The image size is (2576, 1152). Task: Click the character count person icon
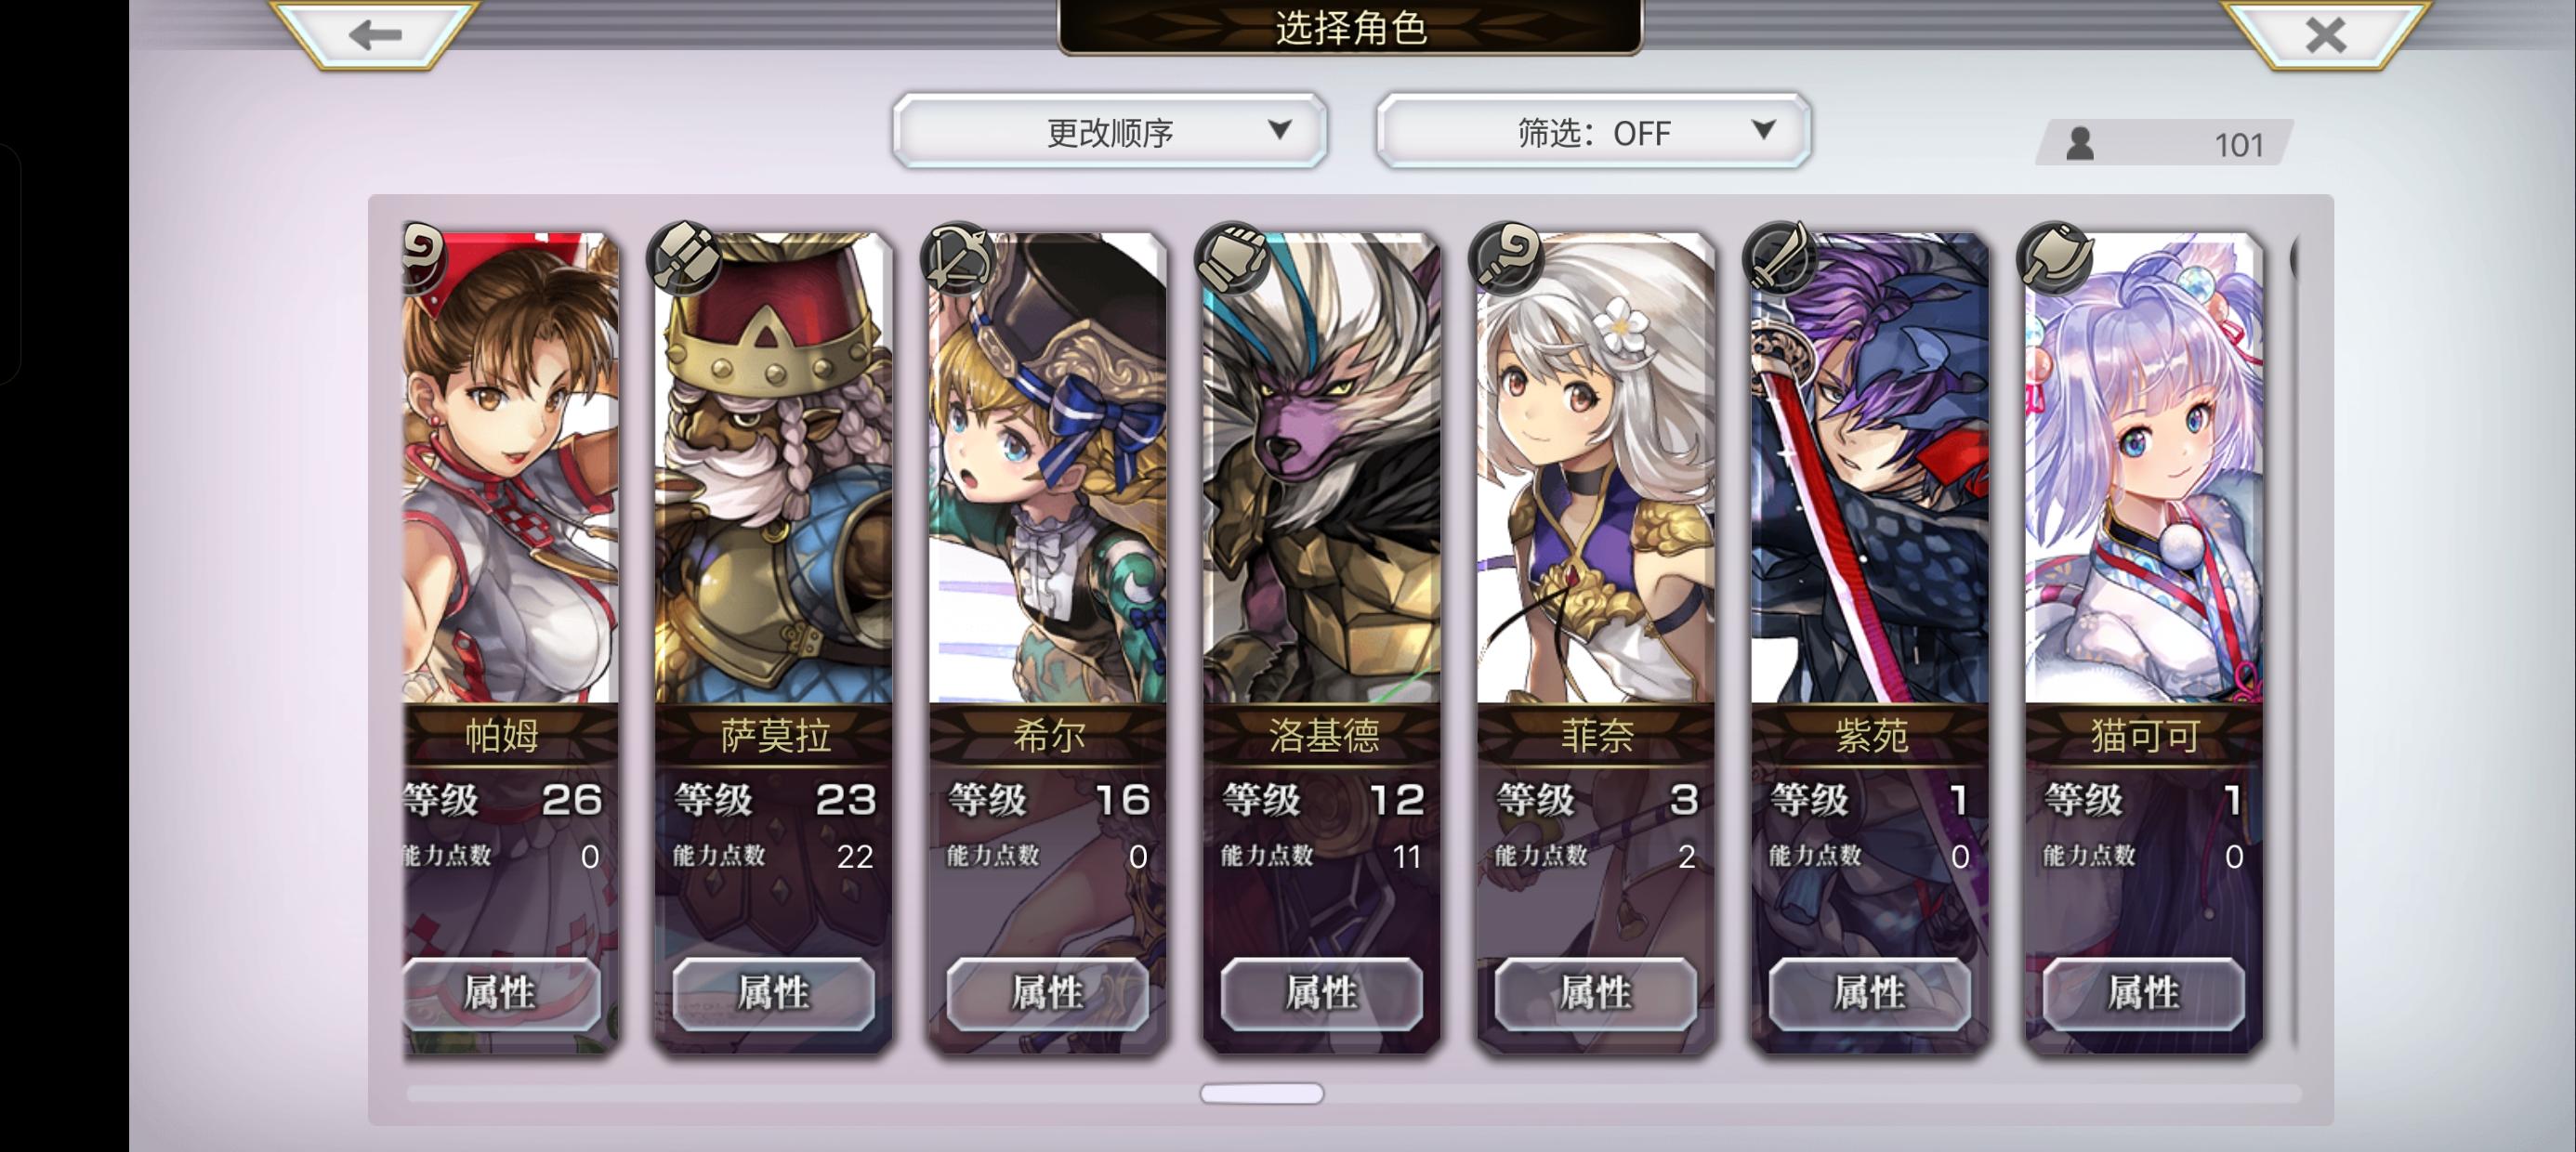point(2080,144)
